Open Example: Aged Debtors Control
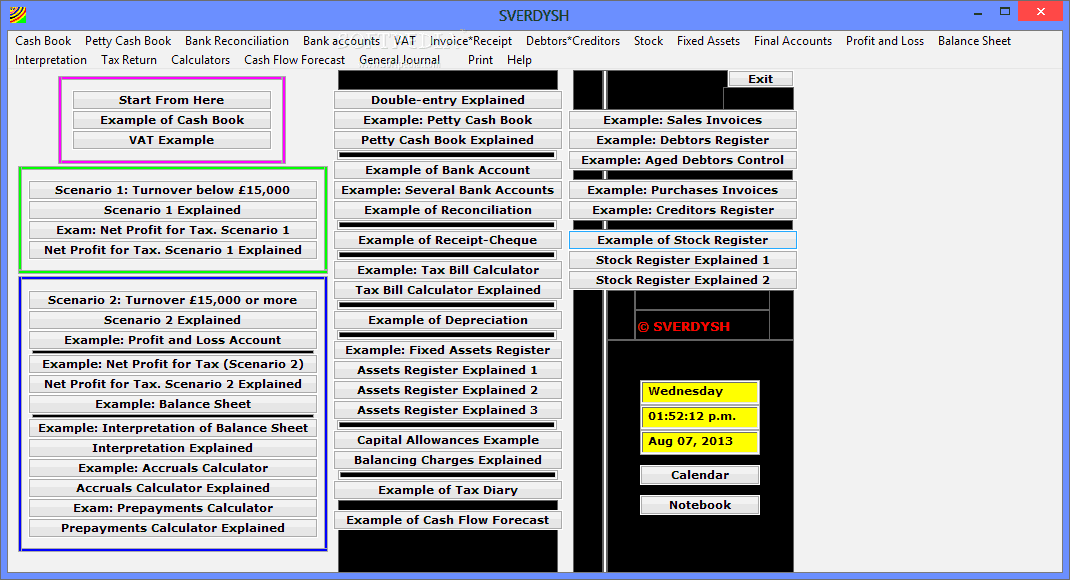Viewport: 1070px width, 580px height. tap(682, 160)
